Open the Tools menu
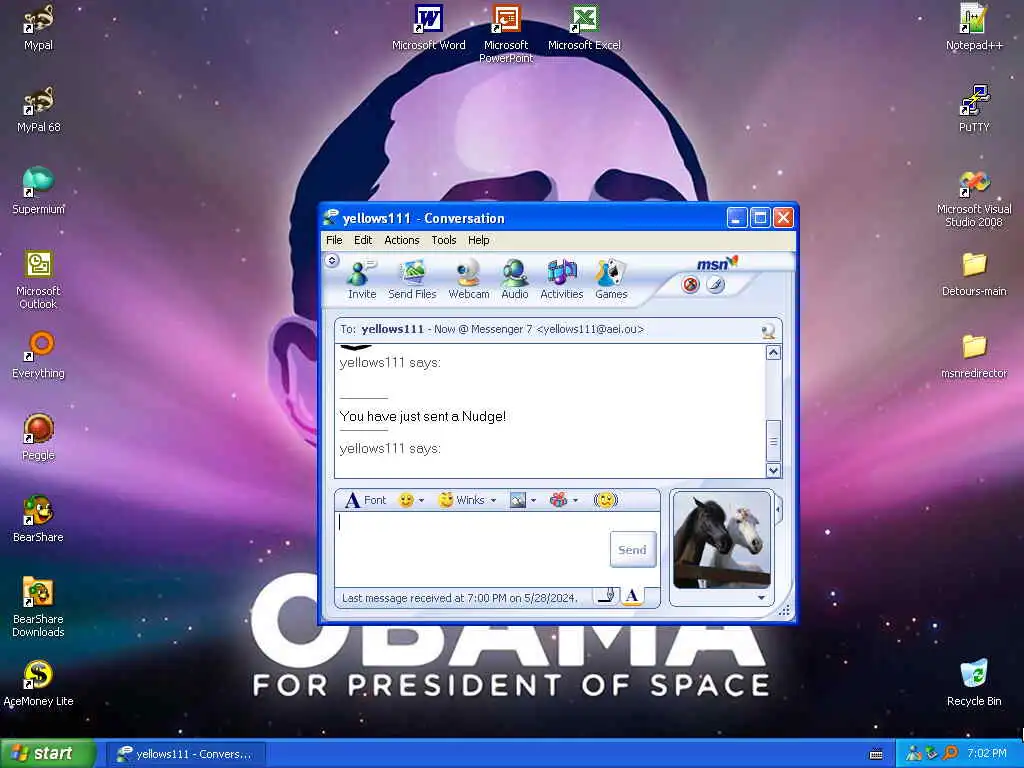This screenshot has width=1024, height=768. point(443,240)
